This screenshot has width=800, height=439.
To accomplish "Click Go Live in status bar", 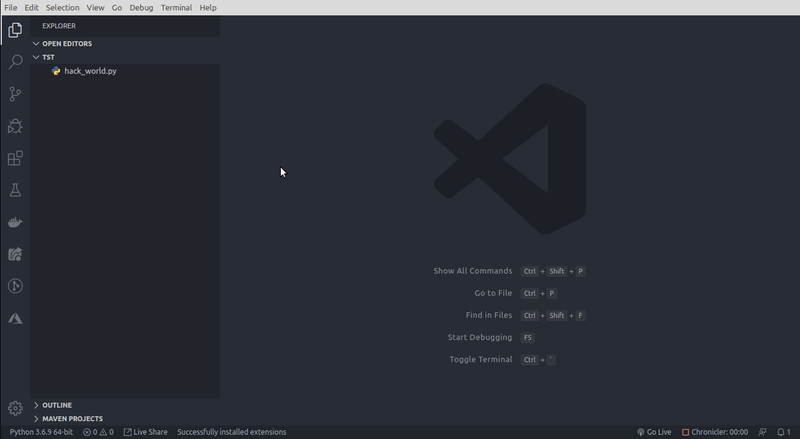I will (x=654, y=432).
